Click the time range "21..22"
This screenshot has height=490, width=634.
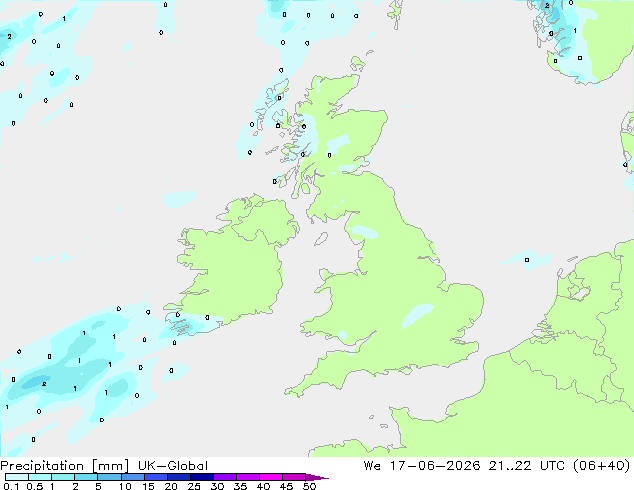509,466
